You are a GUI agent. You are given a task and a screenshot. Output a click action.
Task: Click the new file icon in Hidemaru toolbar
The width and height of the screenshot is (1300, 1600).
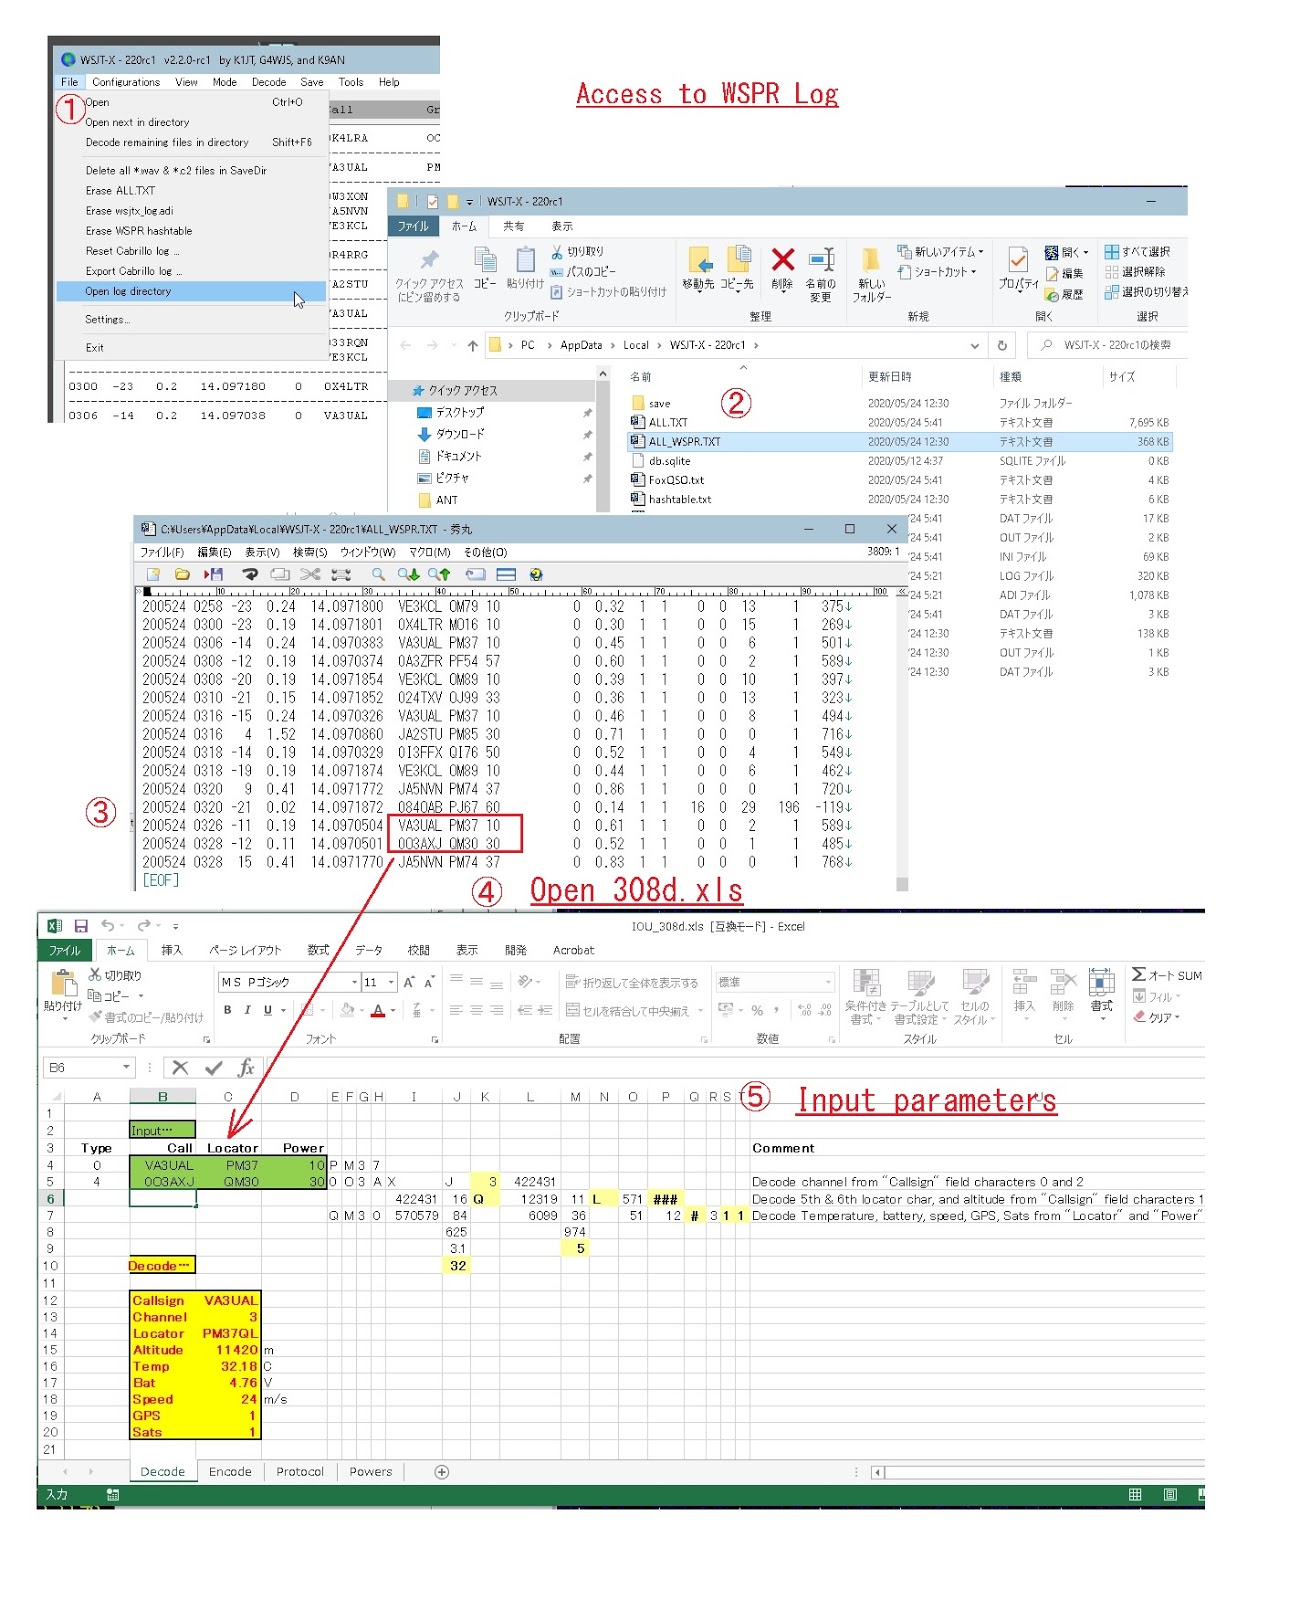pyautogui.click(x=153, y=574)
